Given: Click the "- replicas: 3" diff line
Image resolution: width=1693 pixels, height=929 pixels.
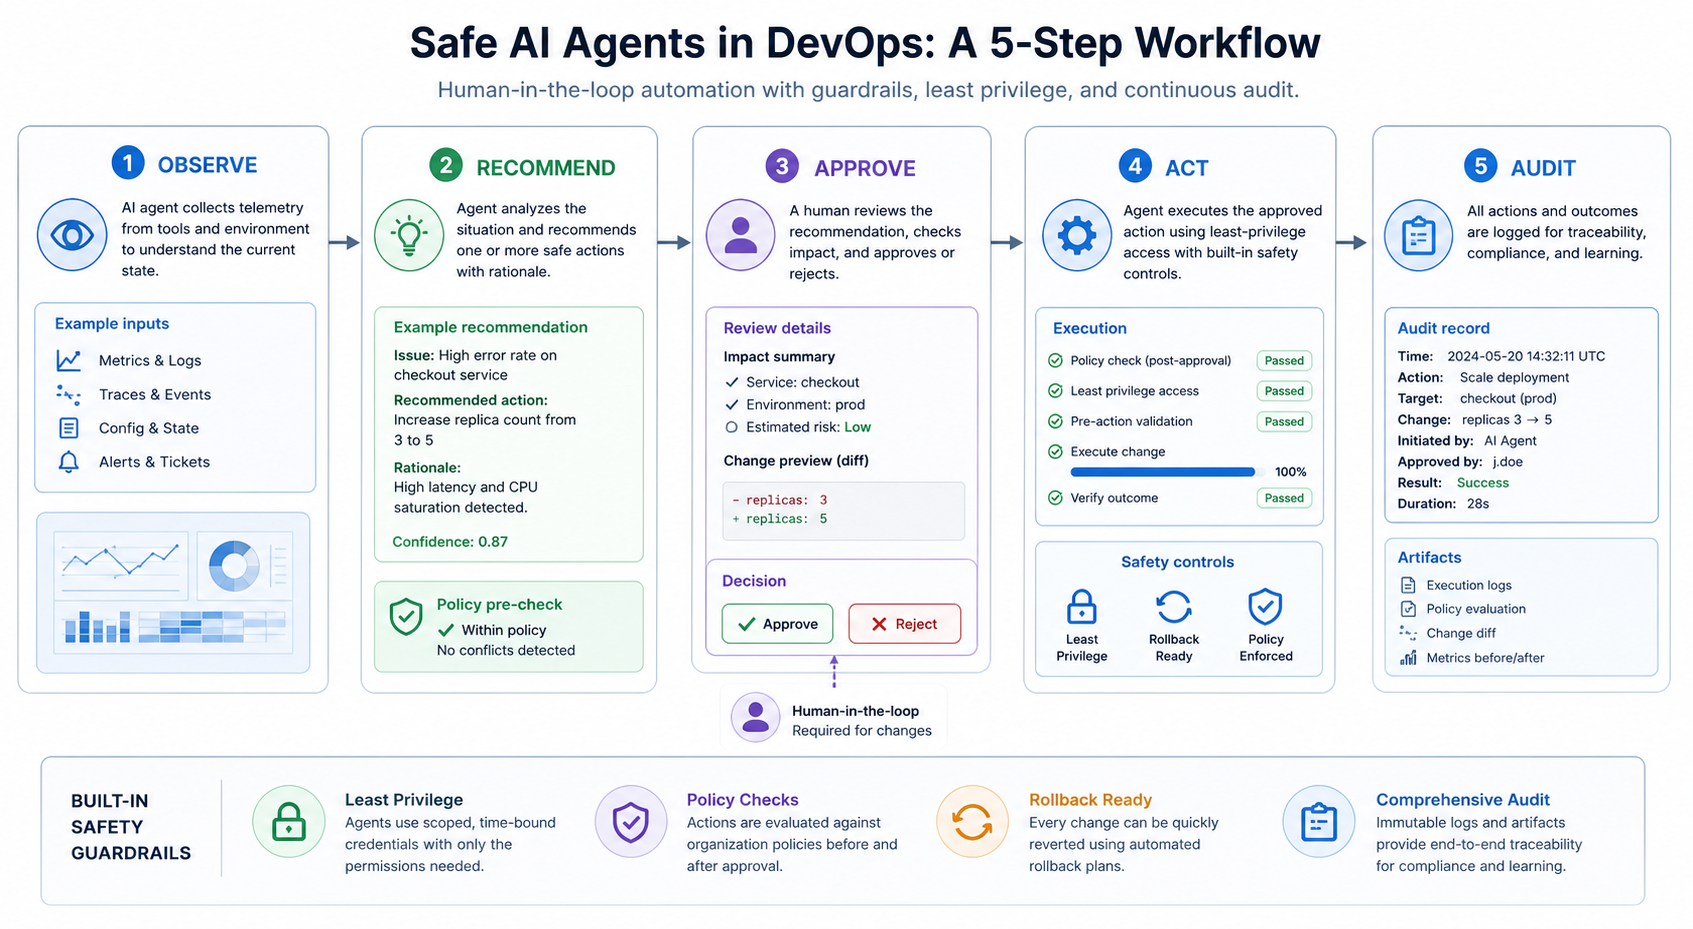Looking at the screenshot, I should 780,500.
